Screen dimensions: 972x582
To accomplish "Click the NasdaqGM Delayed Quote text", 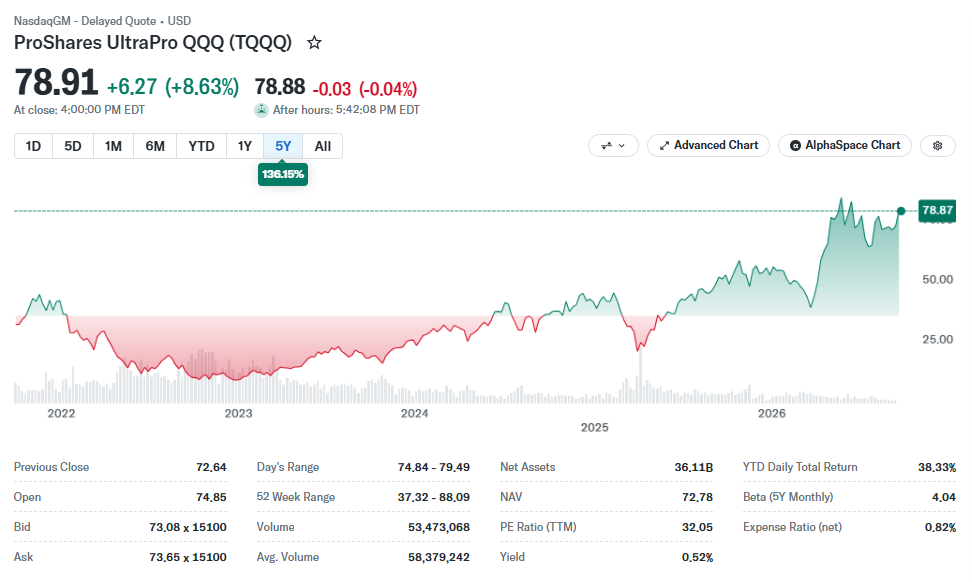I will click(x=102, y=21).
